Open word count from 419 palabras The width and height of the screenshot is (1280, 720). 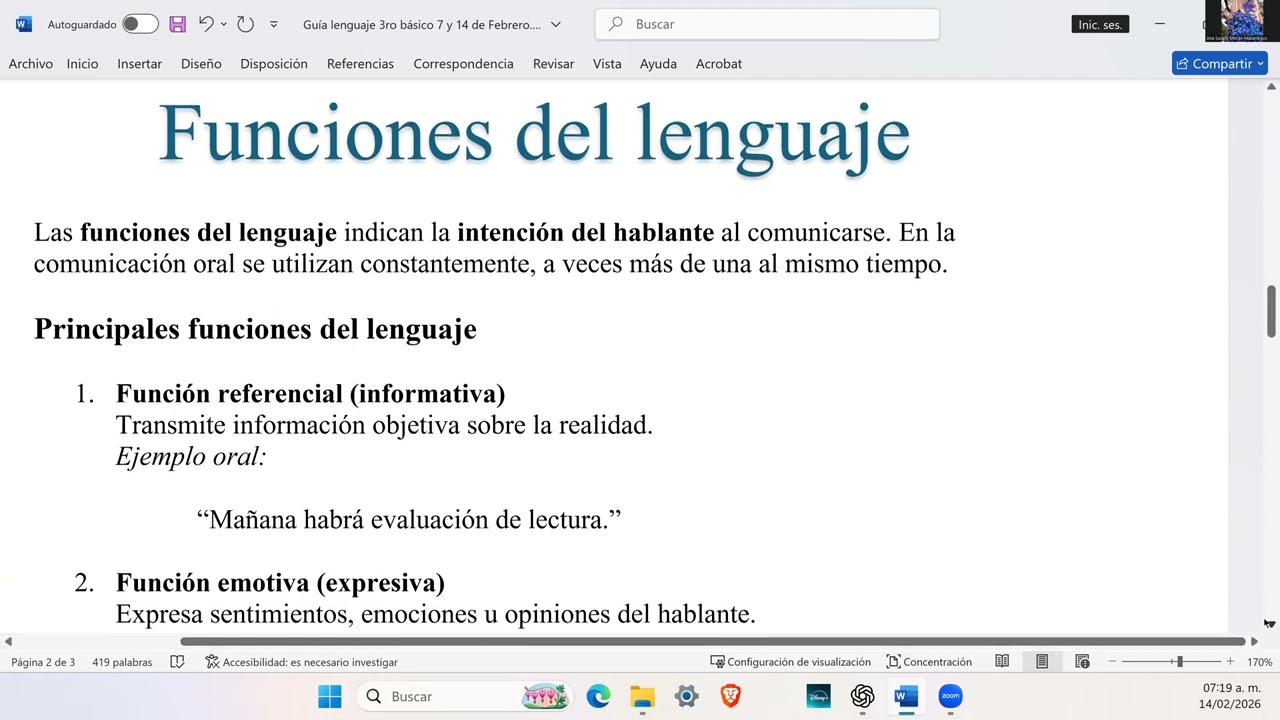(122, 662)
